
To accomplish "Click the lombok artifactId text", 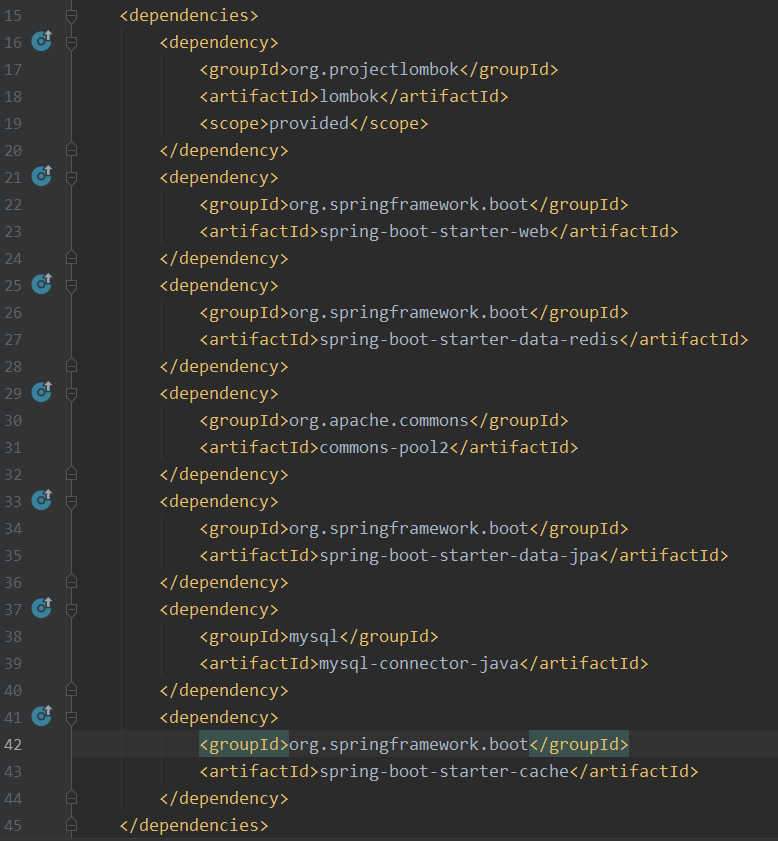I will [x=349, y=97].
